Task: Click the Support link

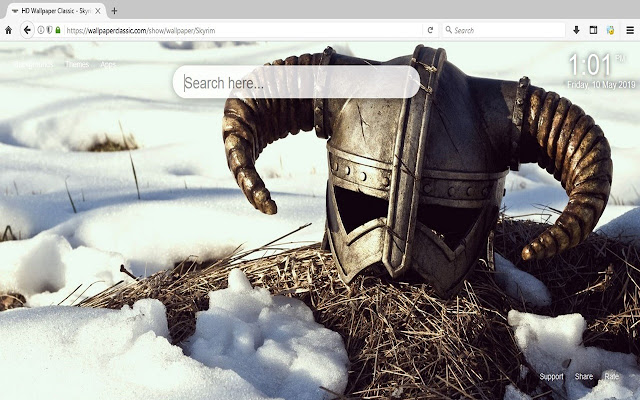Action: [x=551, y=376]
